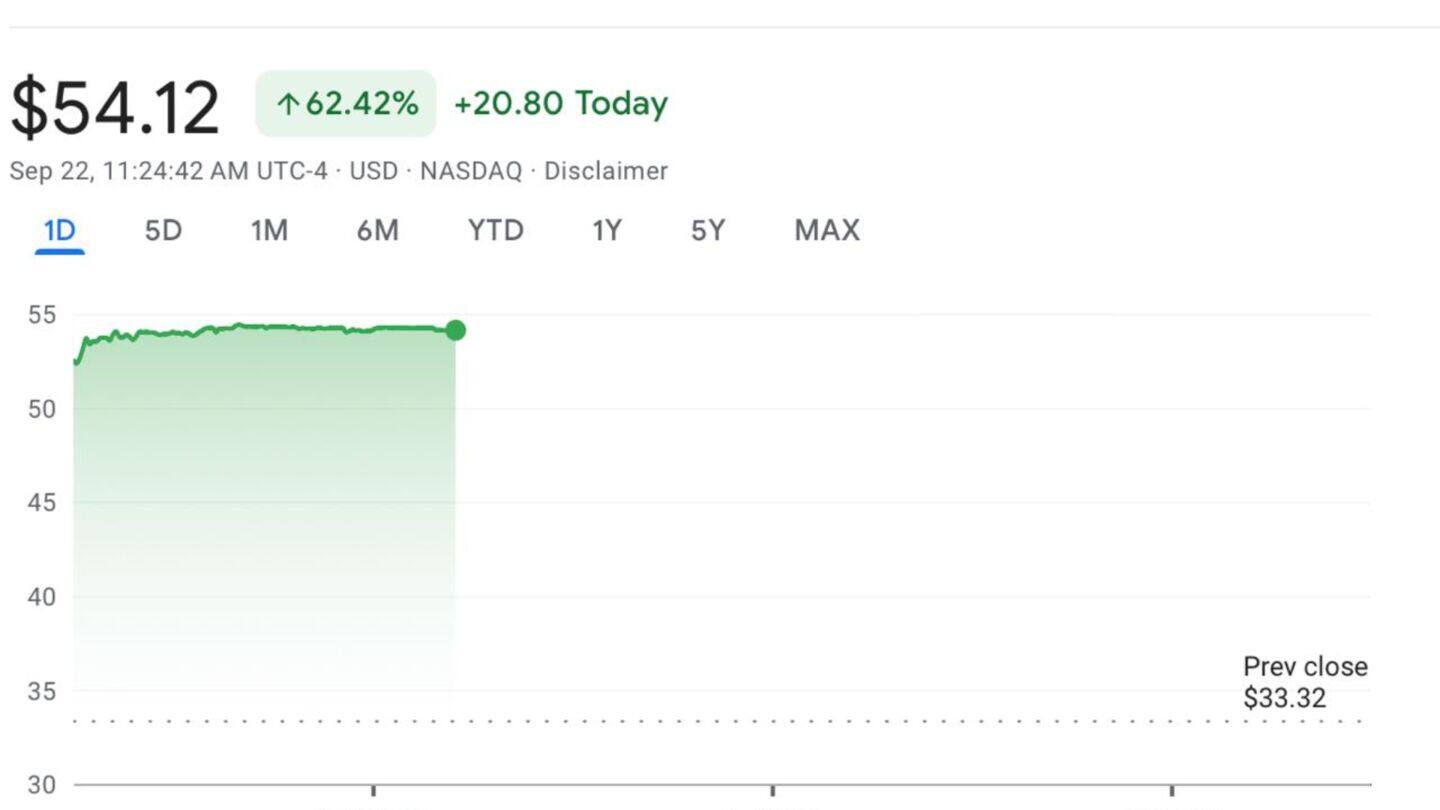Open the Disclaimer link
The width and height of the screenshot is (1440, 810).
(606, 171)
